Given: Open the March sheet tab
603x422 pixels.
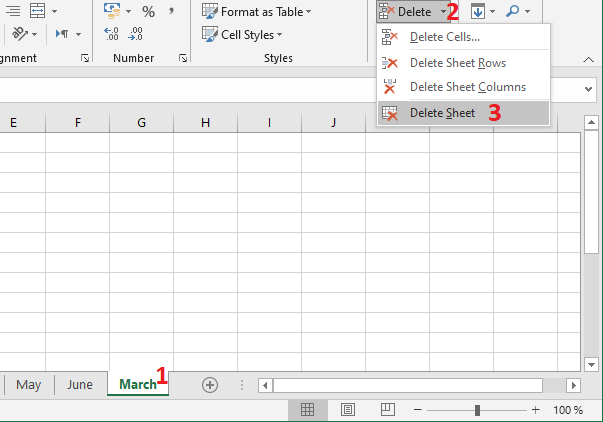Looking at the screenshot, I should coord(137,384).
